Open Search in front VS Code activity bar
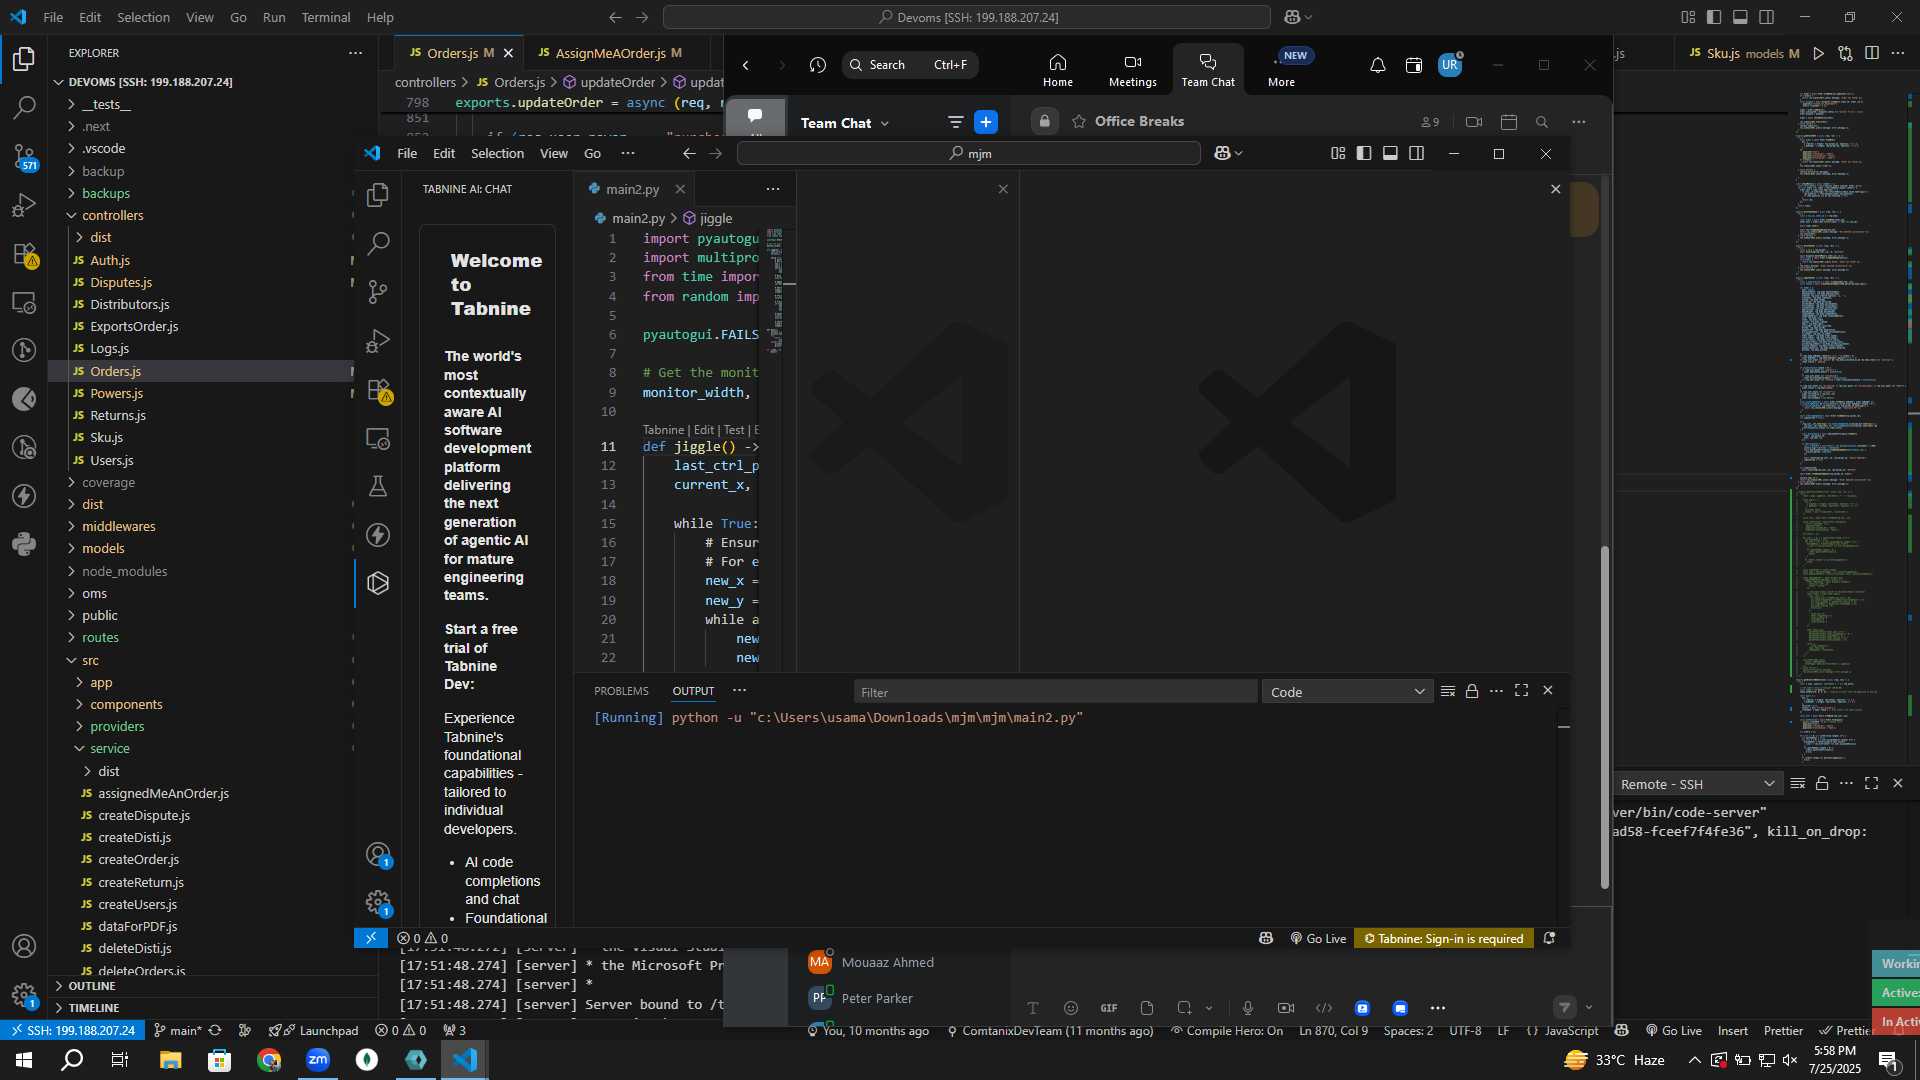1920x1080 pixels. point(378,243)
